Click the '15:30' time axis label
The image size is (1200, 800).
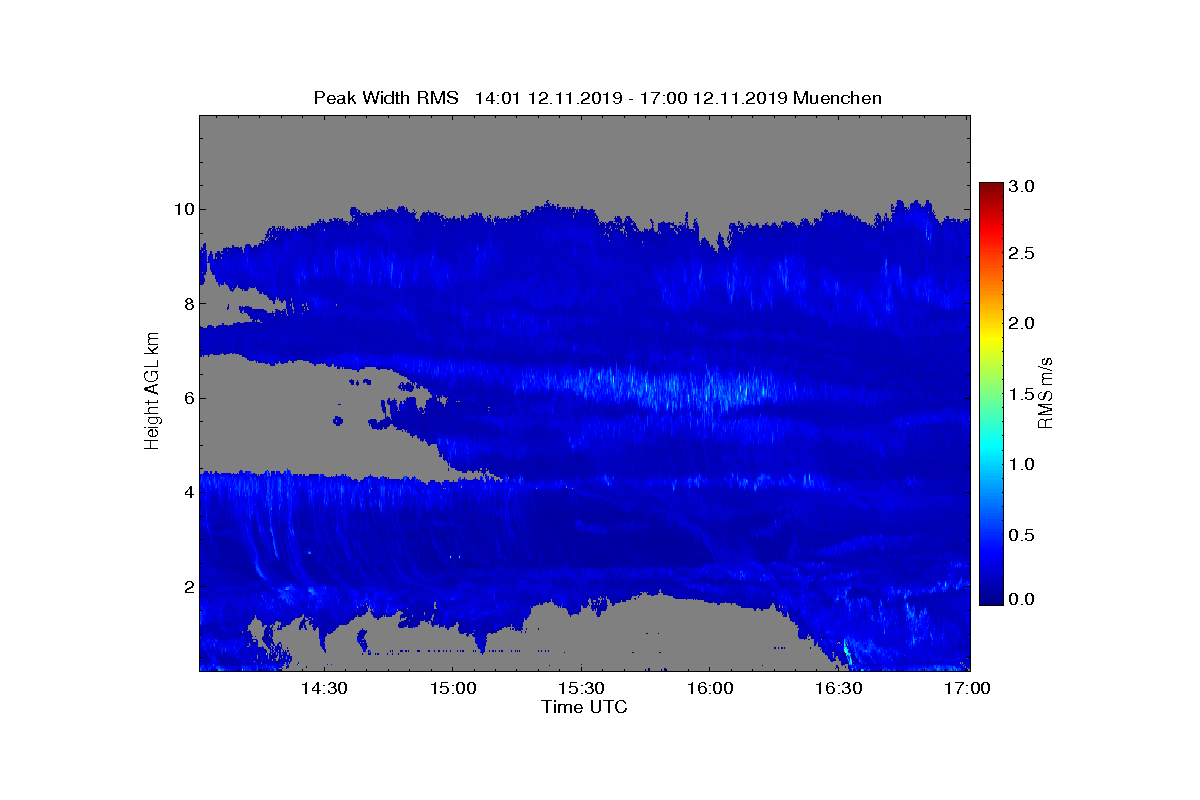(x=582, y=689)
